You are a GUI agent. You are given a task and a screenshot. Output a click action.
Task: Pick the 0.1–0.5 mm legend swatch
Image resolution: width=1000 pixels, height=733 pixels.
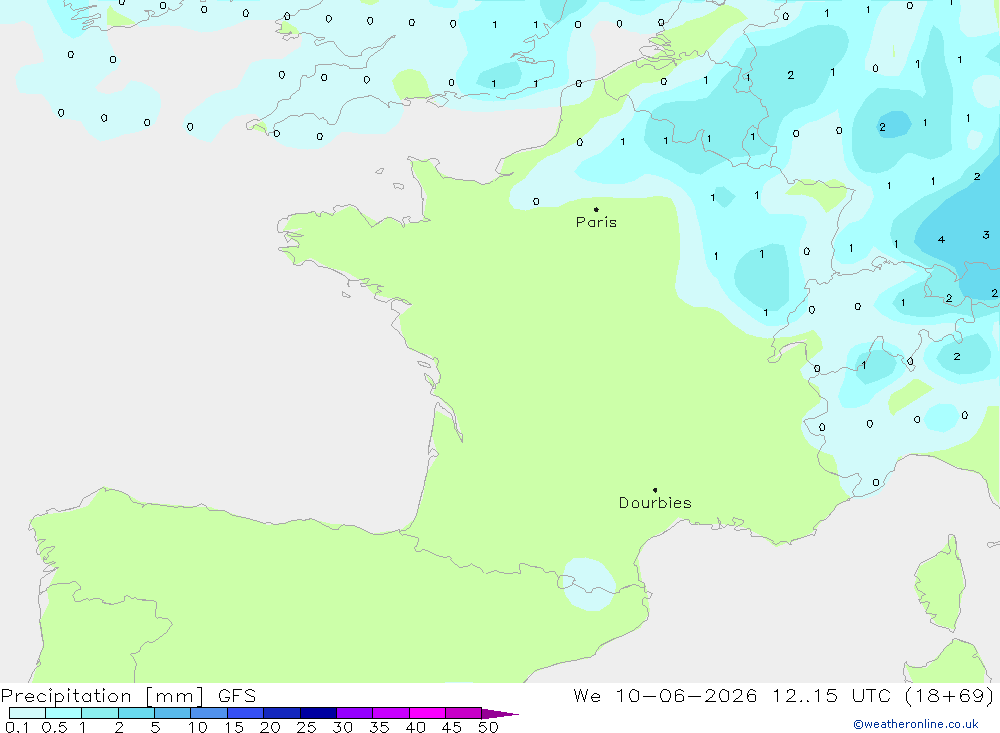coord(27,713)
